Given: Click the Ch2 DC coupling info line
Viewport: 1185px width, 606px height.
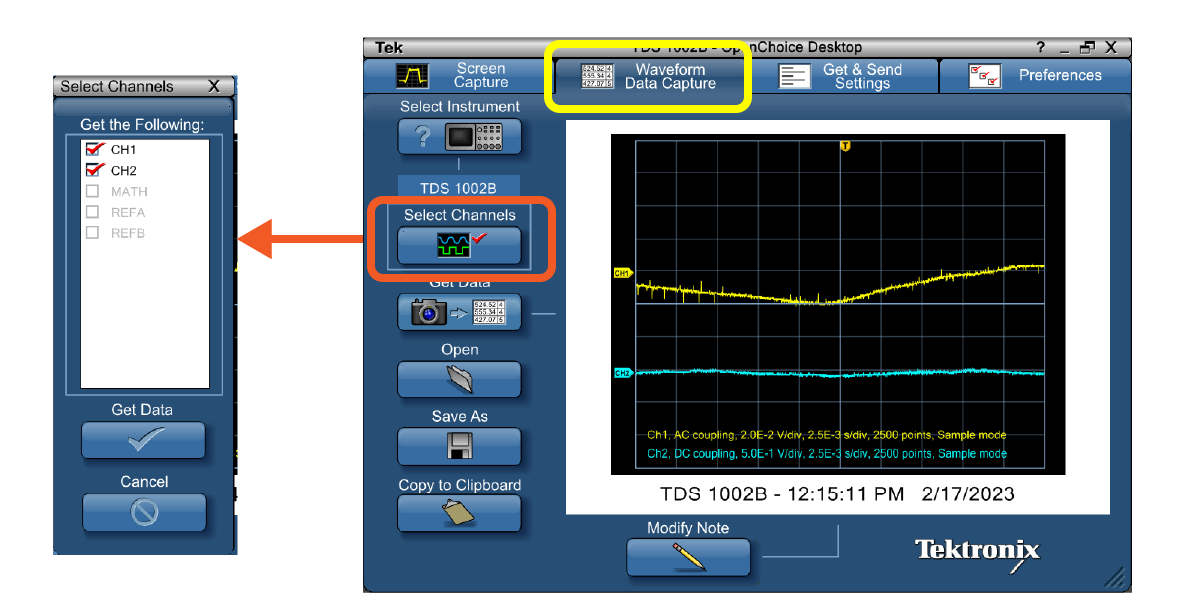Looking at the screenshot, I should click(x=827, y=454).
